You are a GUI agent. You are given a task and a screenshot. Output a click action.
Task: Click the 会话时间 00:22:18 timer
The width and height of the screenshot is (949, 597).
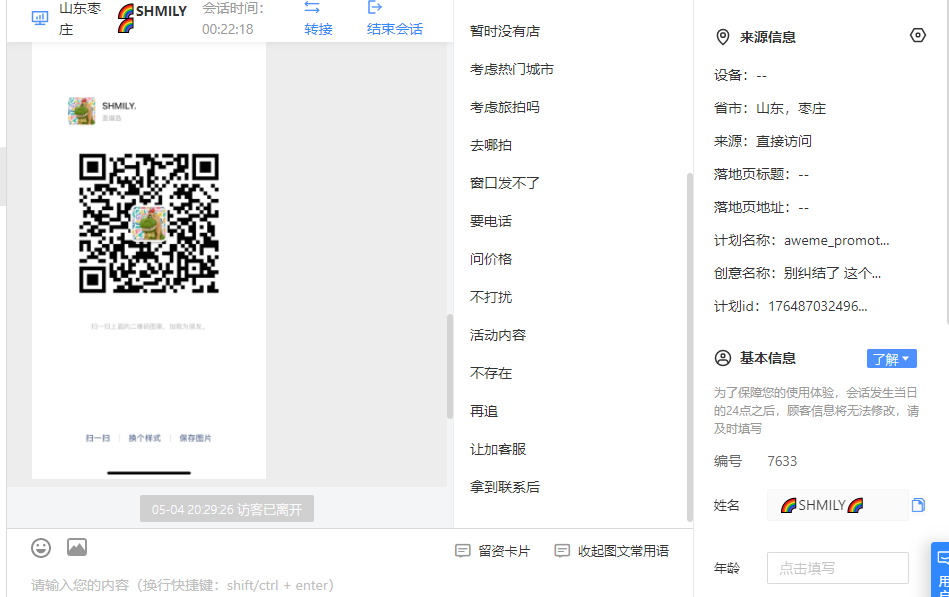[233, 18]
